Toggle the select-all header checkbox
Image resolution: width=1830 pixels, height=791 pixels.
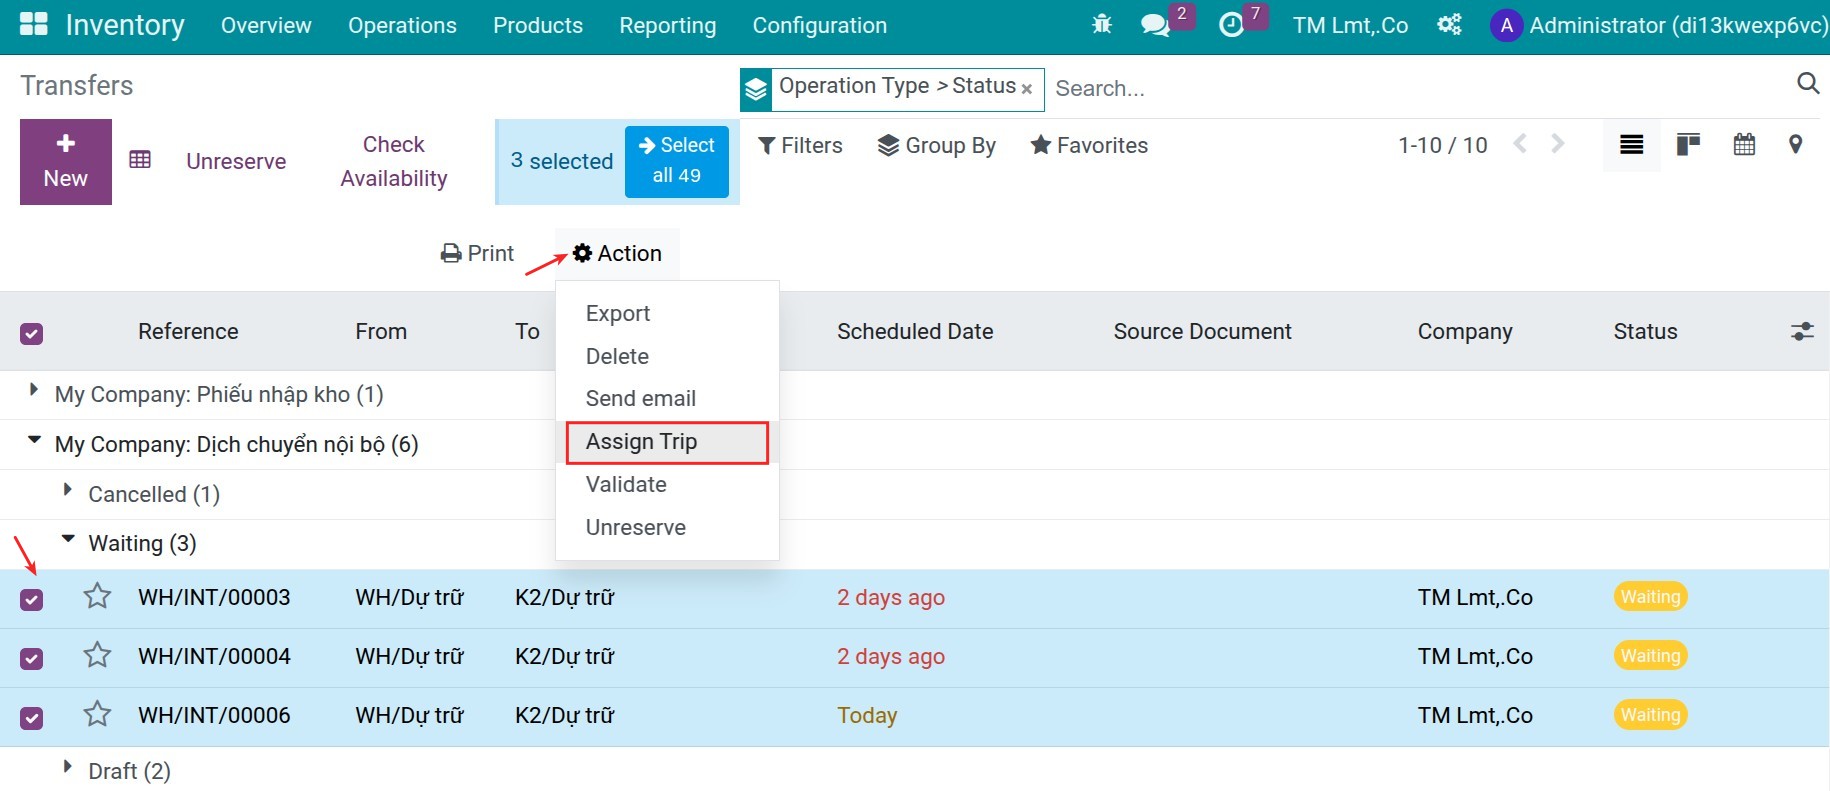[32, 333]
